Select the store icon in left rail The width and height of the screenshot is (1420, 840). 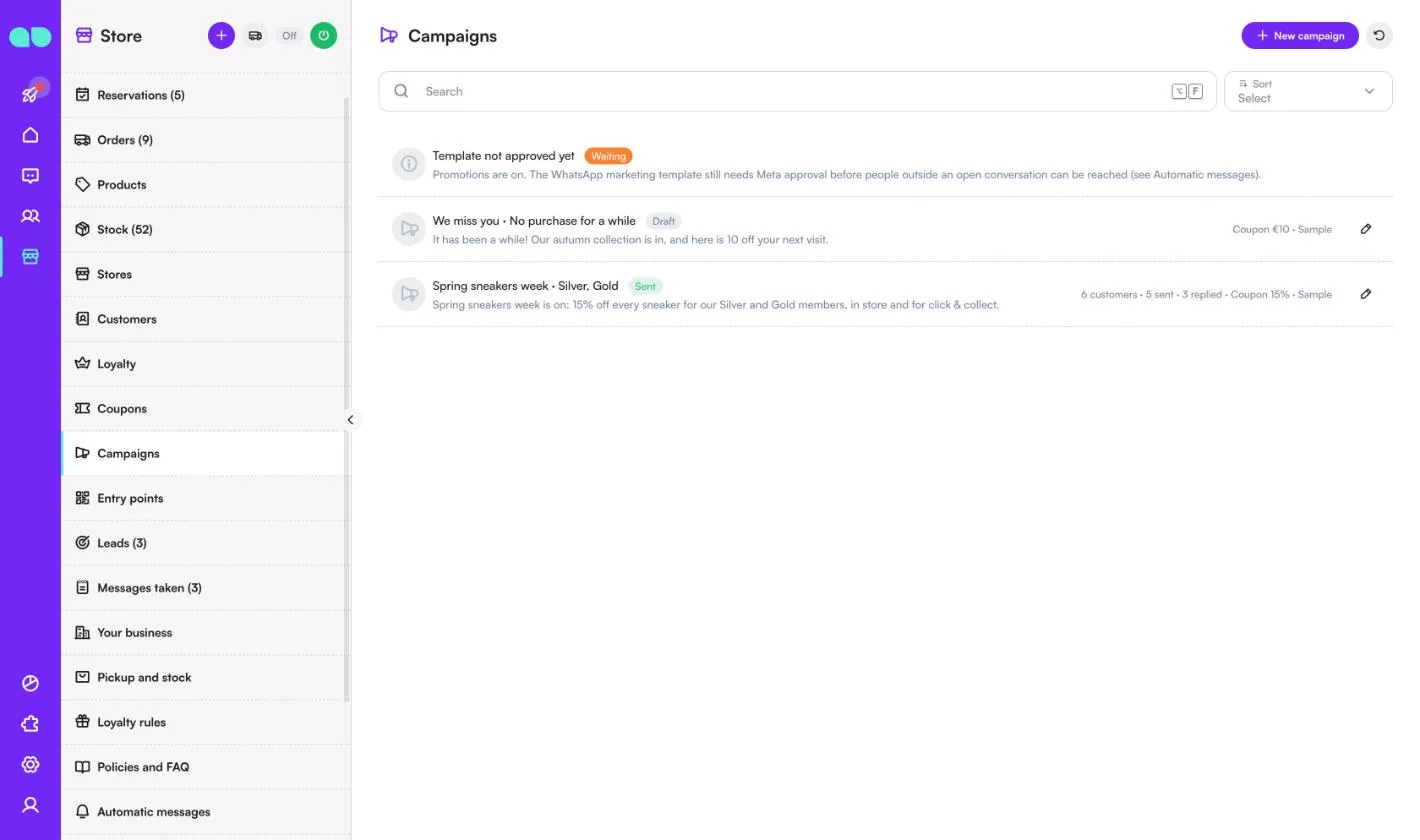click(x=30, y=257)
